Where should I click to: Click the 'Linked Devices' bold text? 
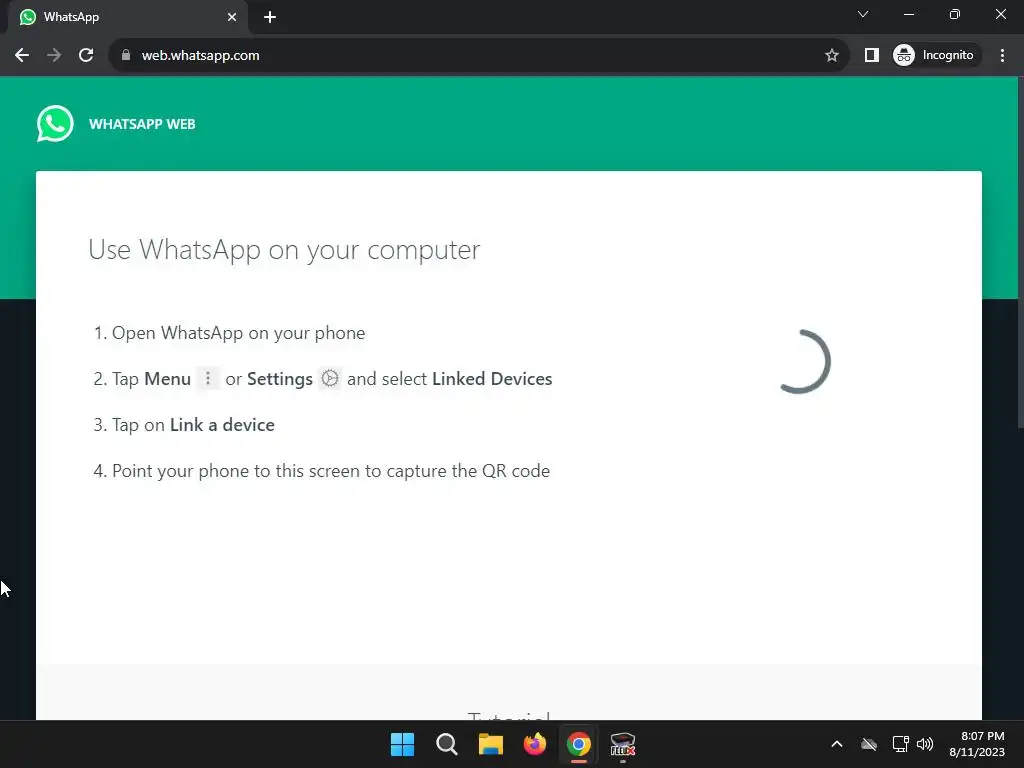pos(492,379)
